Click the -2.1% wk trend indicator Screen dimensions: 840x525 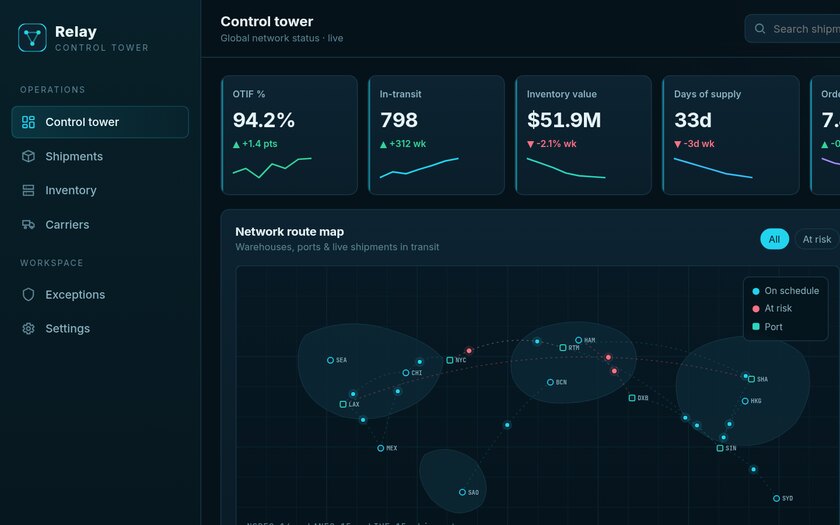point(552,144)
